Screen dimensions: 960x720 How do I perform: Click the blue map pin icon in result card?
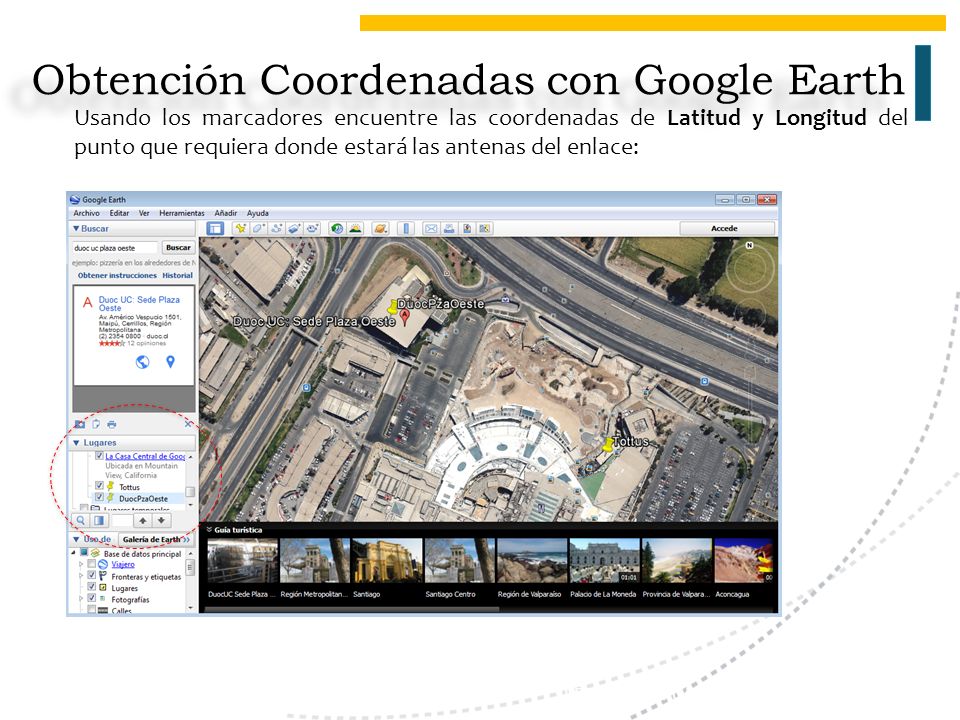170,362
